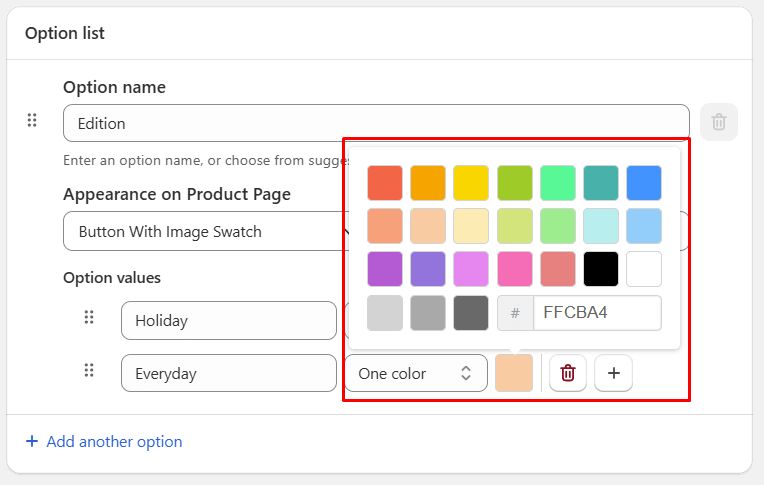The height and width of the screenshot is (485, 764).
Task: Click the Edition option name field
Action: [x=375, y=124]
